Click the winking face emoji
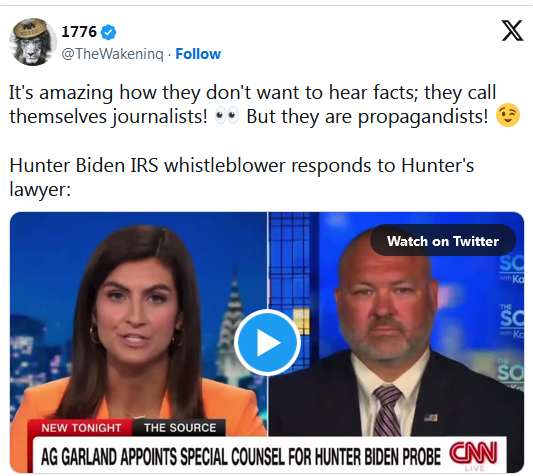Screen dimensions: 533x476 508,116
